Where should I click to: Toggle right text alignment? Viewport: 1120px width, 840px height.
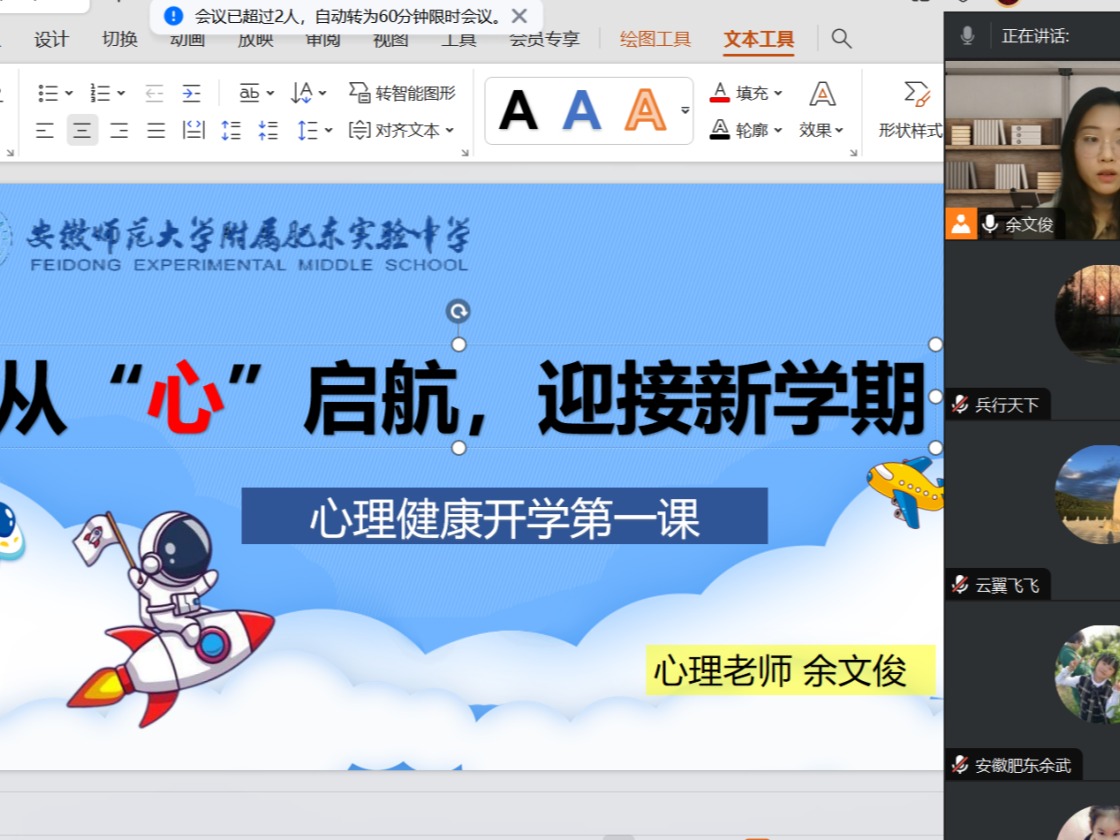119,130
